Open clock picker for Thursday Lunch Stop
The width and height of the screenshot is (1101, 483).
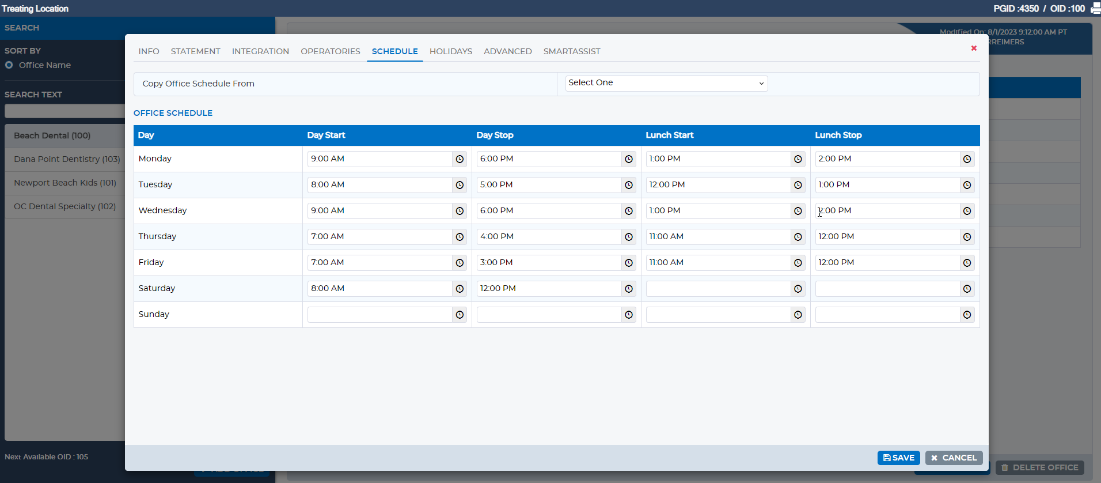point(968,237)
